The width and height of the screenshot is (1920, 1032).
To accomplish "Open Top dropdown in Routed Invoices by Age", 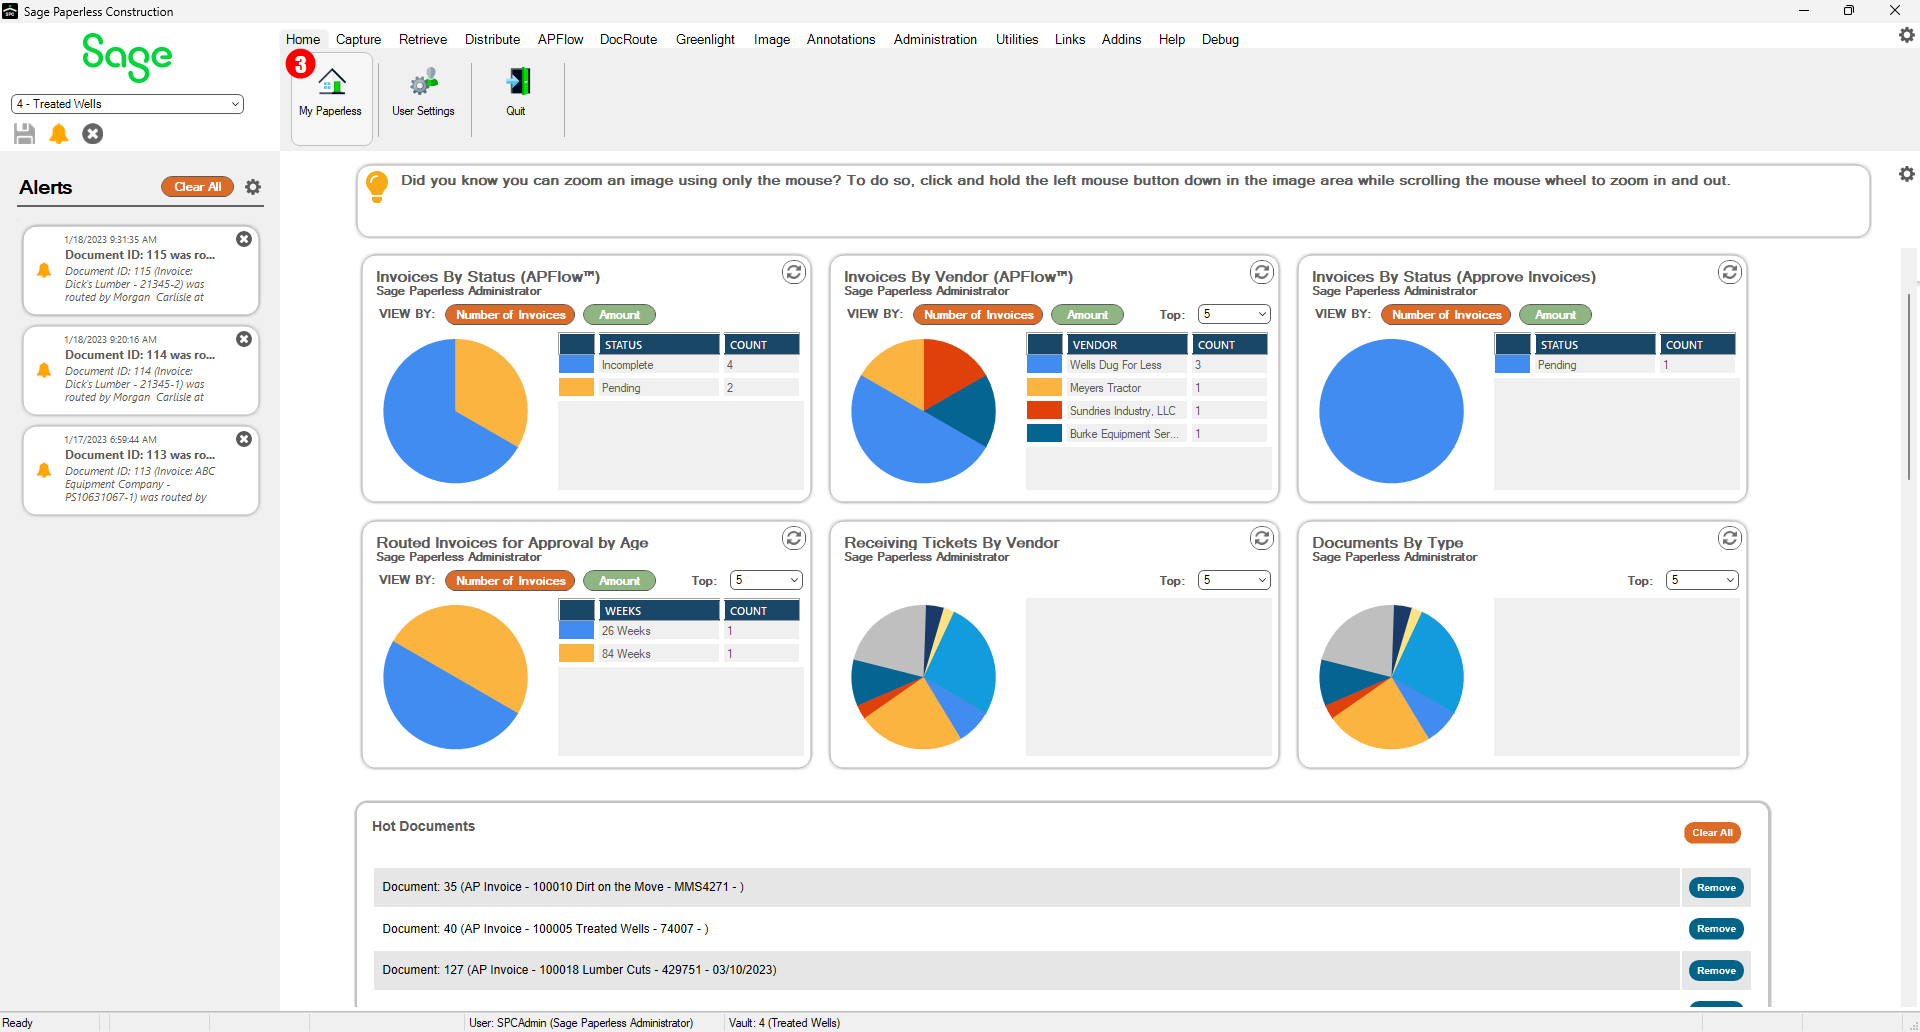I will [766, 580].
